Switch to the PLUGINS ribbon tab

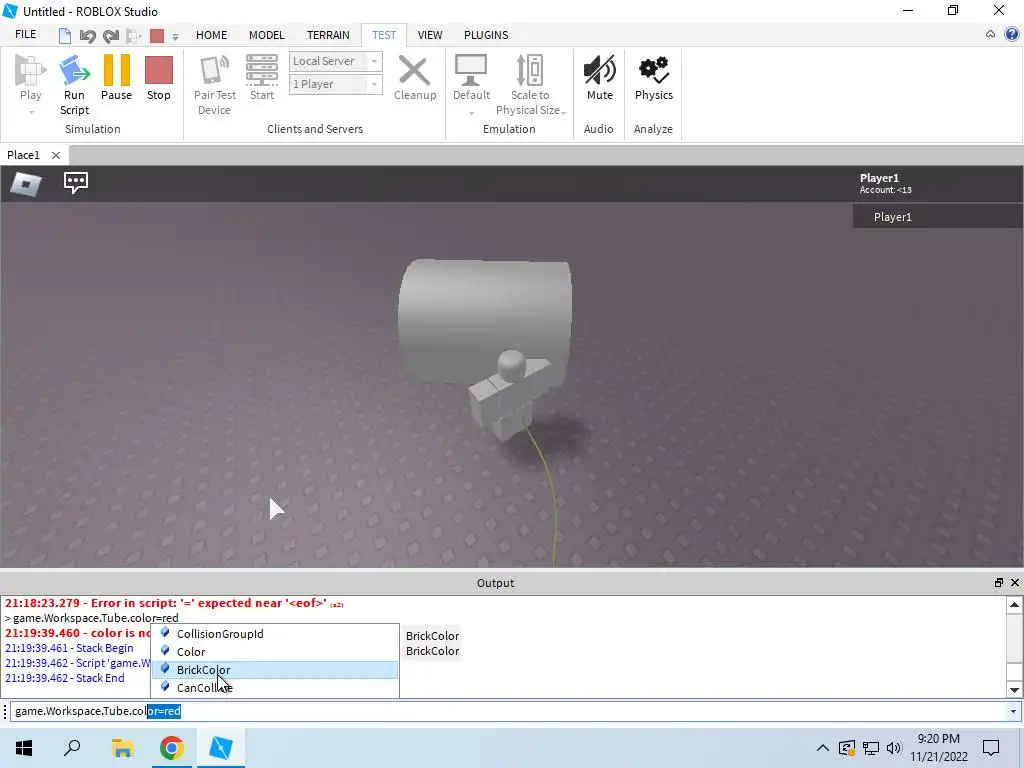(486, 35)
